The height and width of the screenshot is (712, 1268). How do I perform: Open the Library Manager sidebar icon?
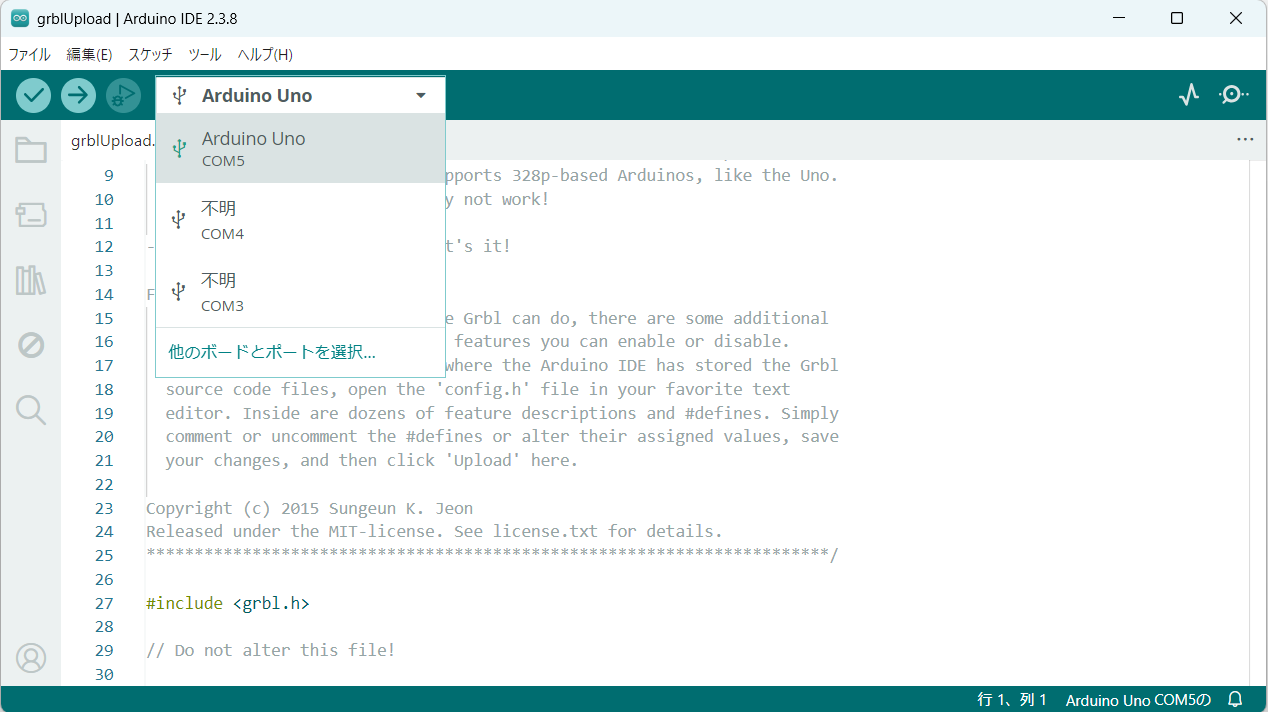(x=31, y=280)
